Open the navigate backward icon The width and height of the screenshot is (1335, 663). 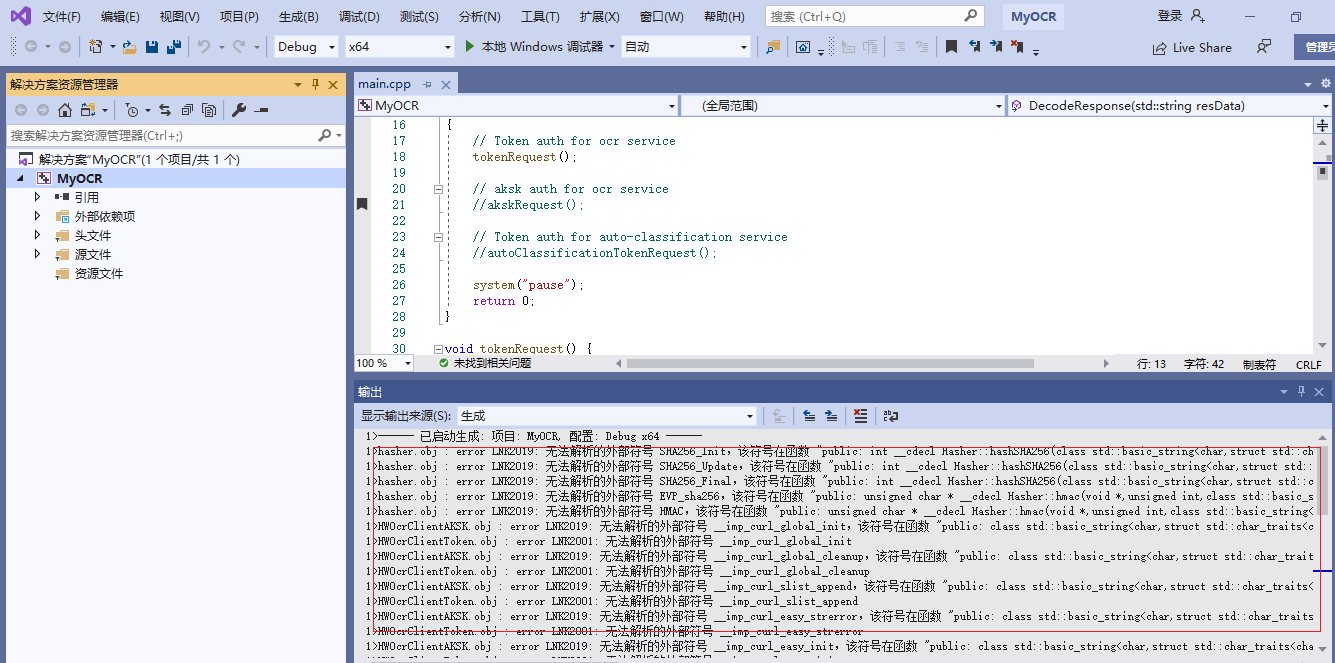[33, 46]
